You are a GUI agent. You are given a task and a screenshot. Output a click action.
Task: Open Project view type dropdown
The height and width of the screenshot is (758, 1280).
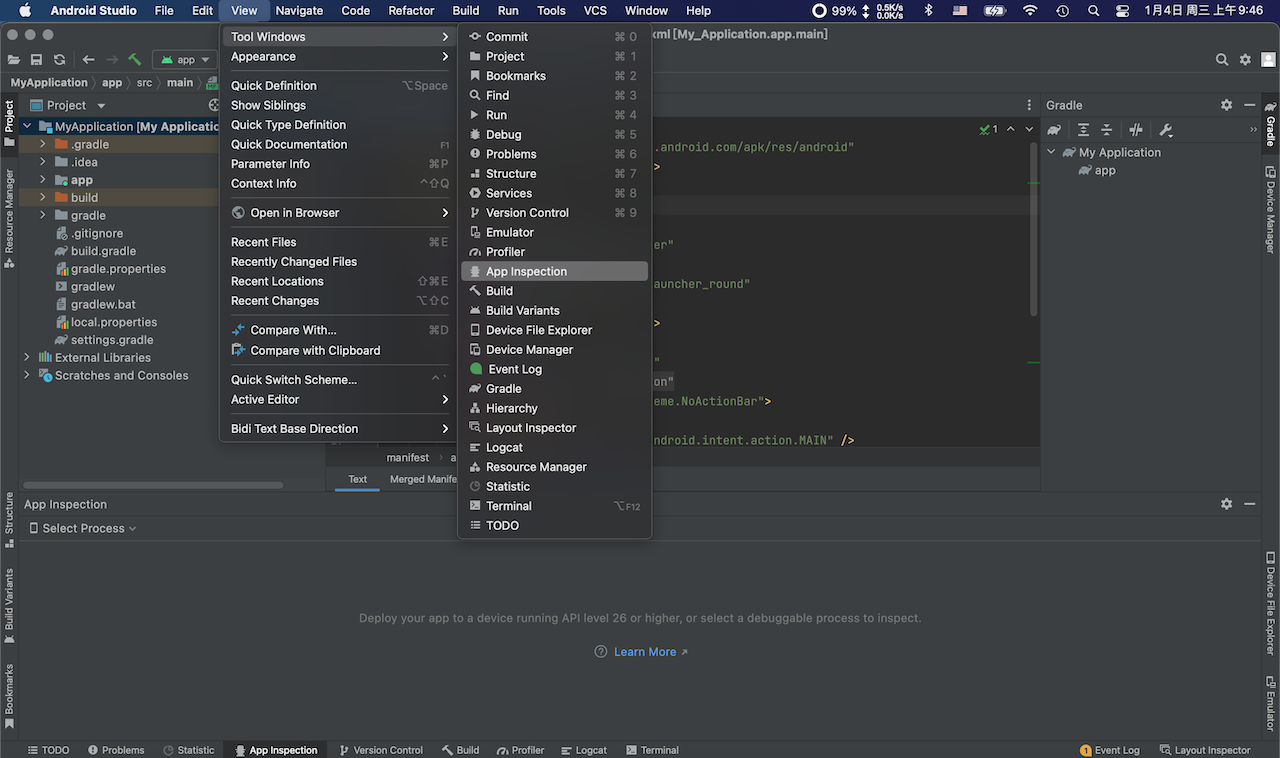click(x=68, y=105)
